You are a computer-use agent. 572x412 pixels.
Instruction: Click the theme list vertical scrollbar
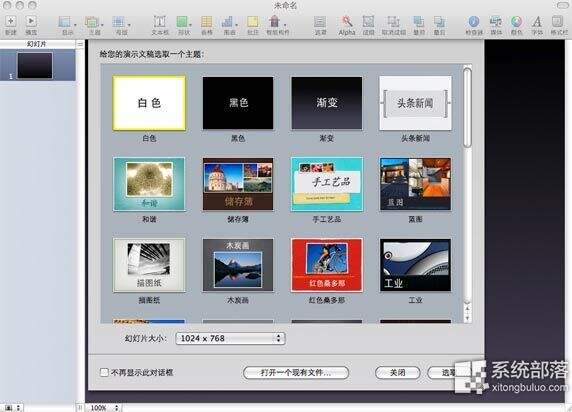point(467,193)
